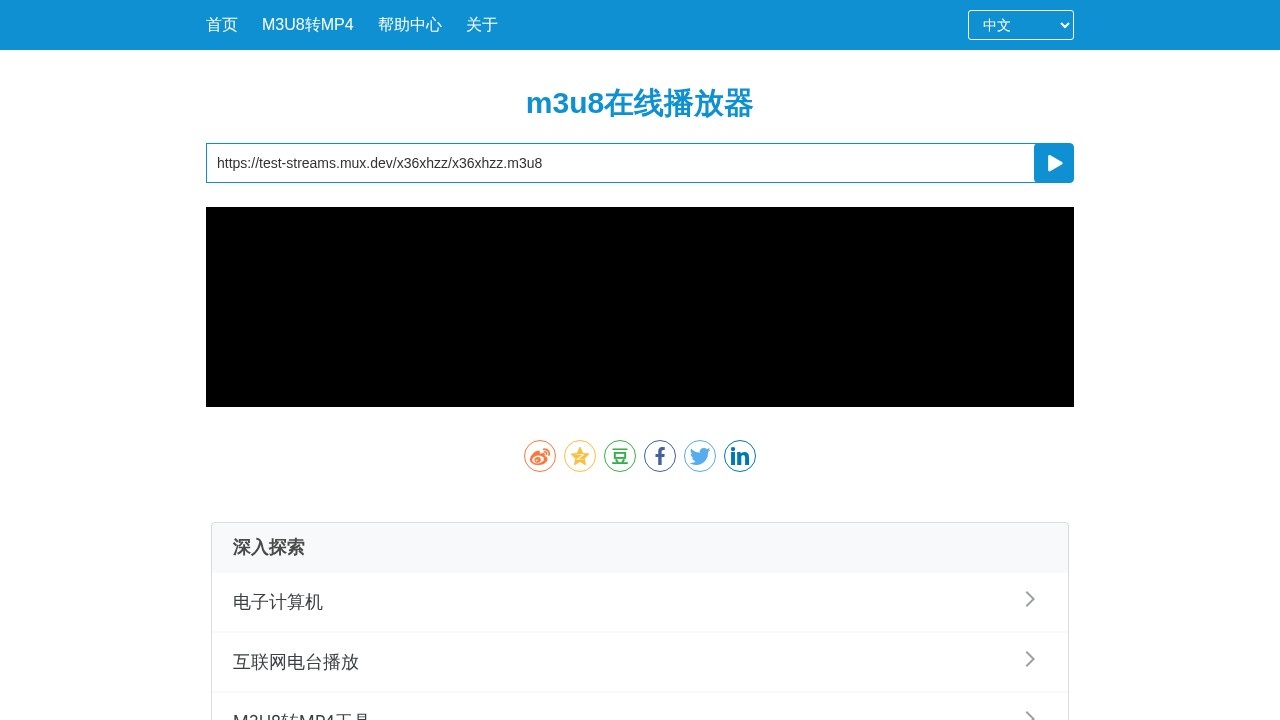Click the 深入探索 section header
The width and height of the screenshot is (1280, 720).
pos(268,547)
